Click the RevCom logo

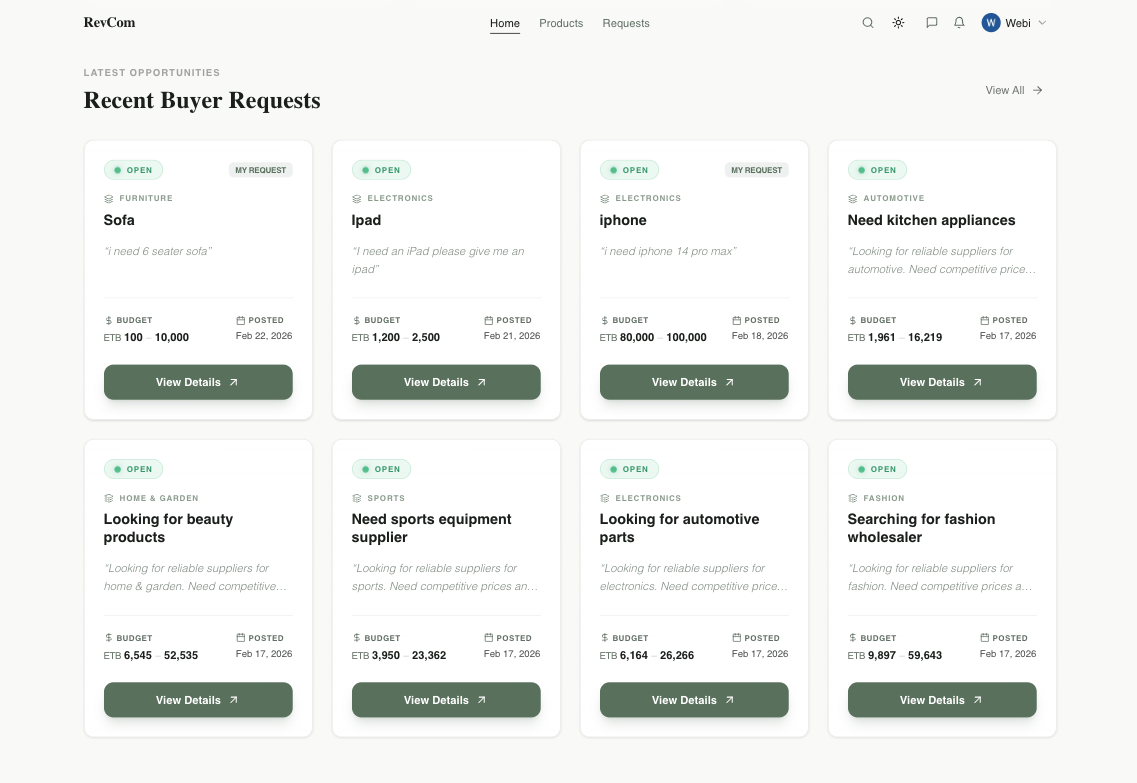click(x=109, y=23)
